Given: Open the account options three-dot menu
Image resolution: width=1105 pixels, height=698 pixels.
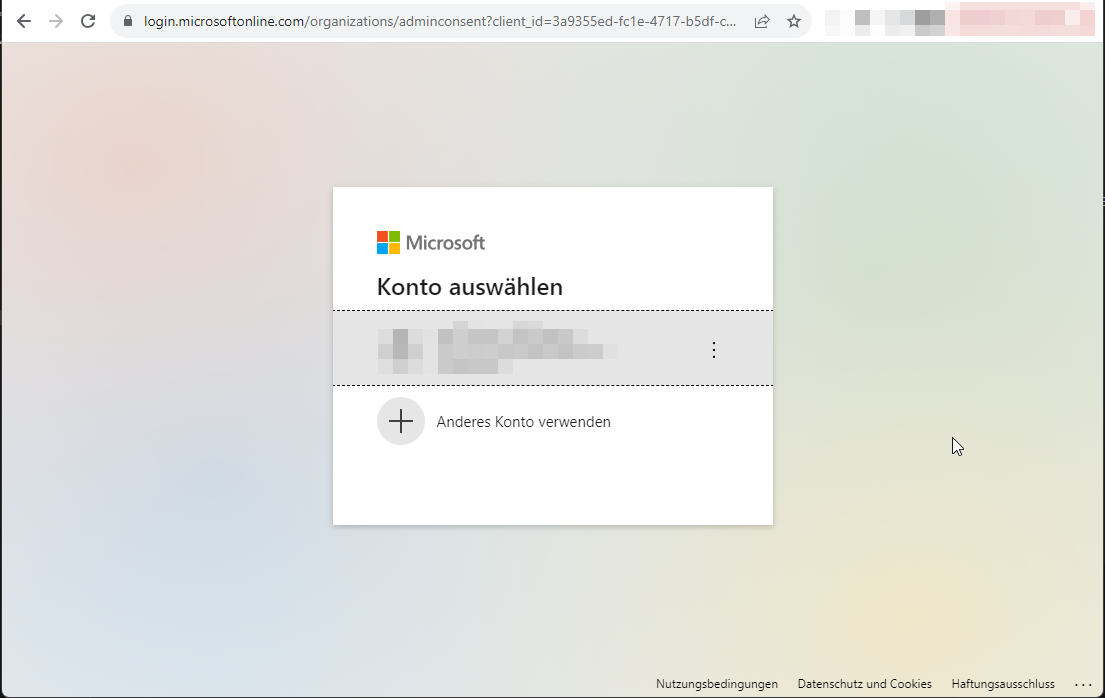Looking at the screenshot, I should [714, 349].
